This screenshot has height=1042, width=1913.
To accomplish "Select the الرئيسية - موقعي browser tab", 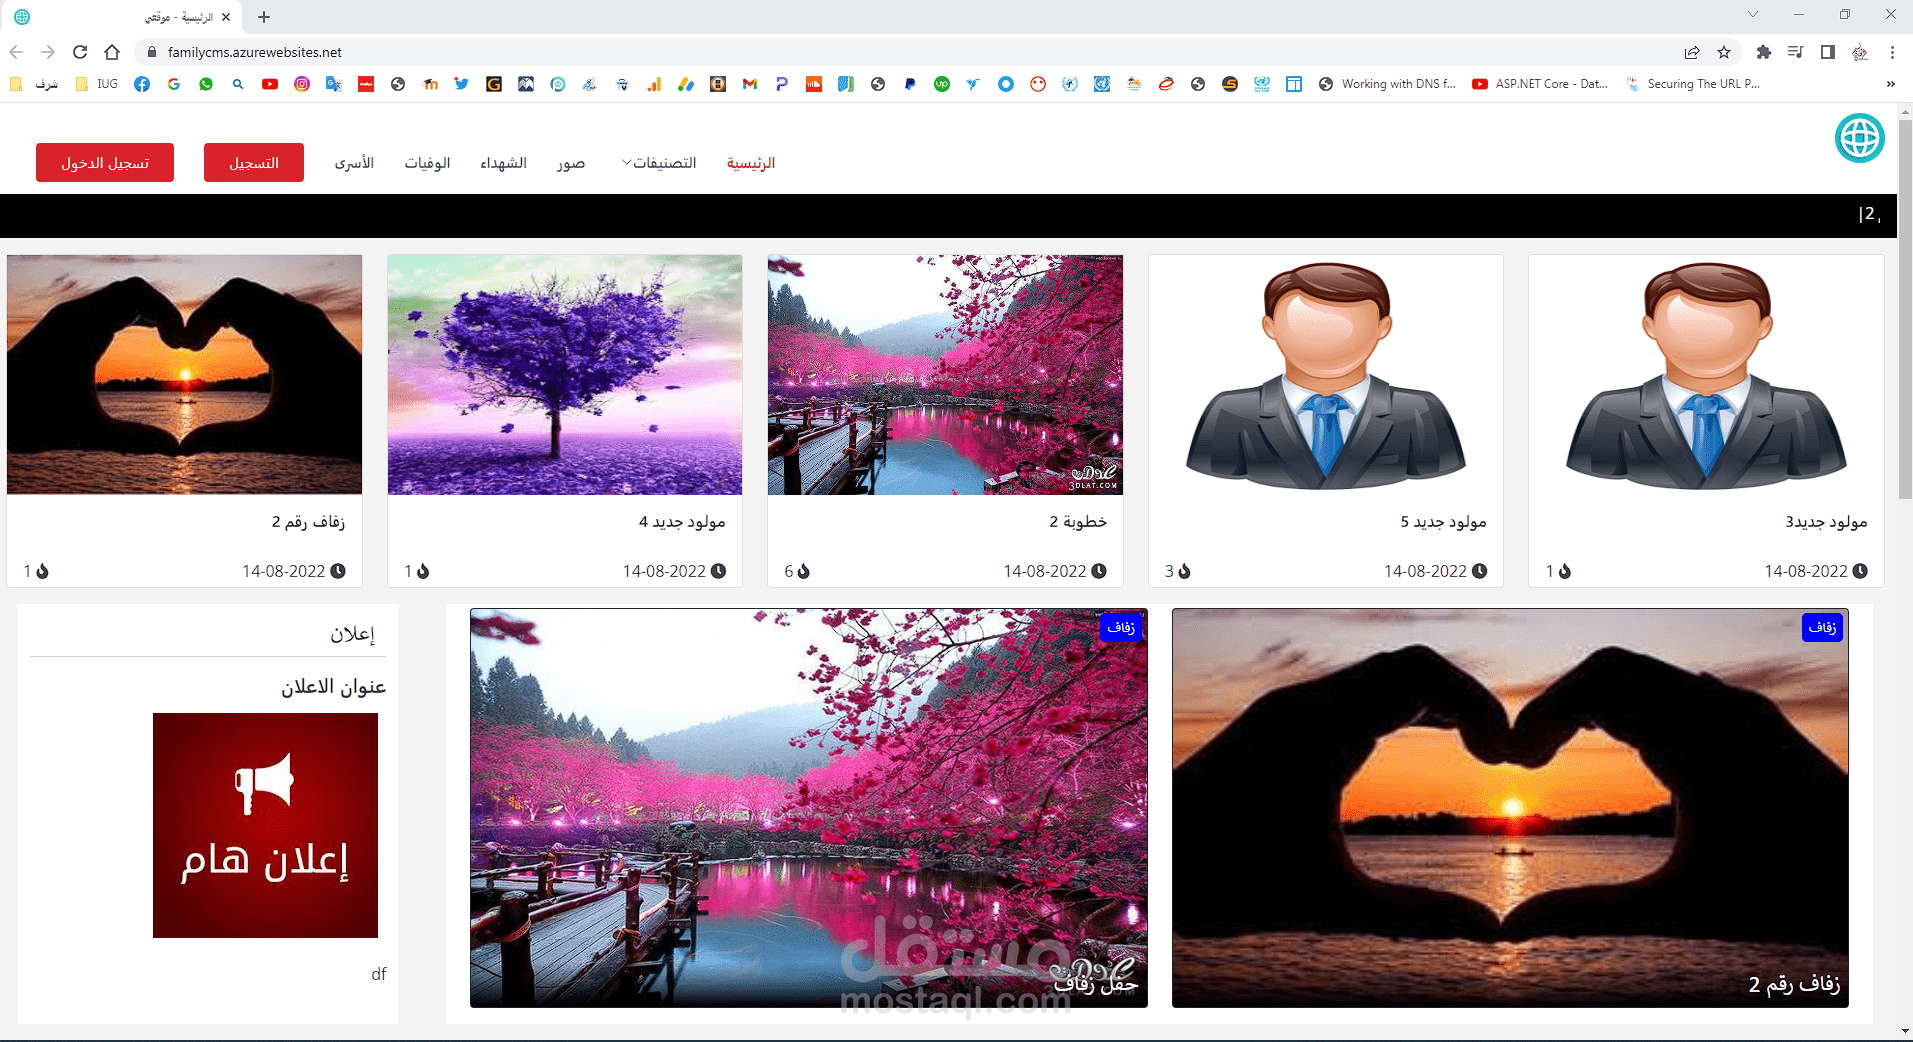I will 120,17.
